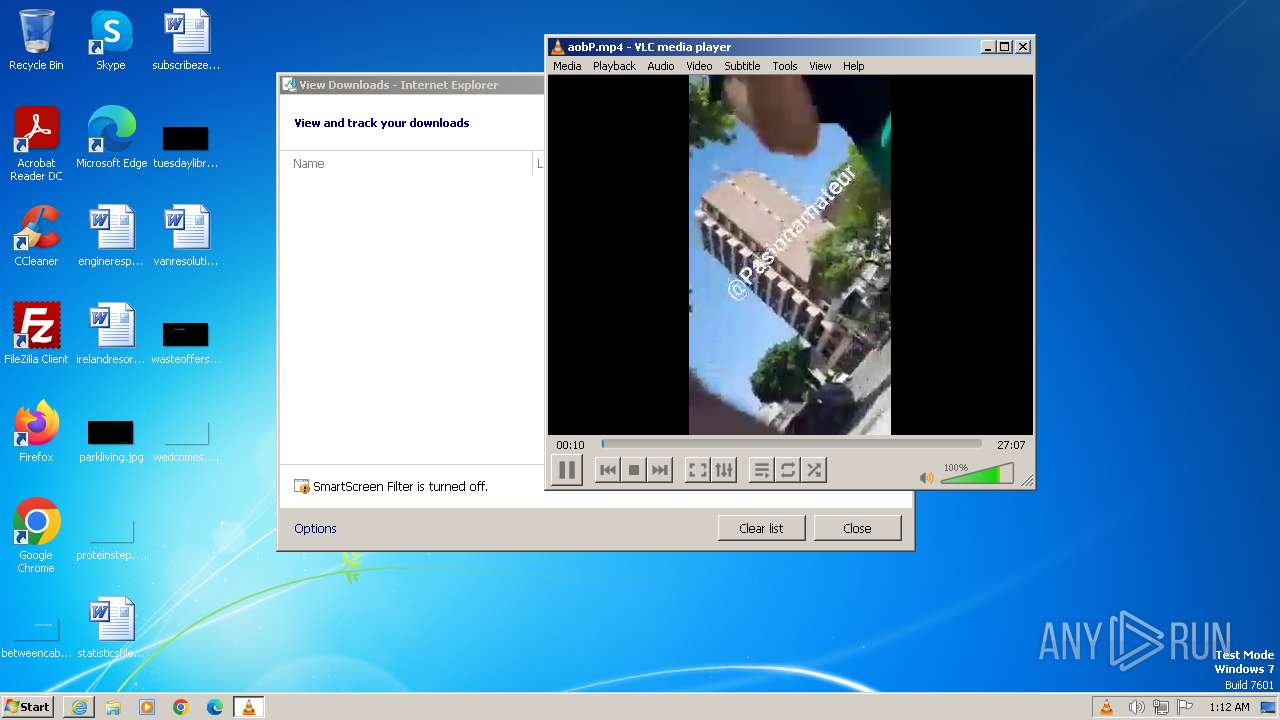Image resolution: width=1280 pixels, height=720 pixels.
Task: Click elapsed time 00:10 label
Action: pos(570,445)
